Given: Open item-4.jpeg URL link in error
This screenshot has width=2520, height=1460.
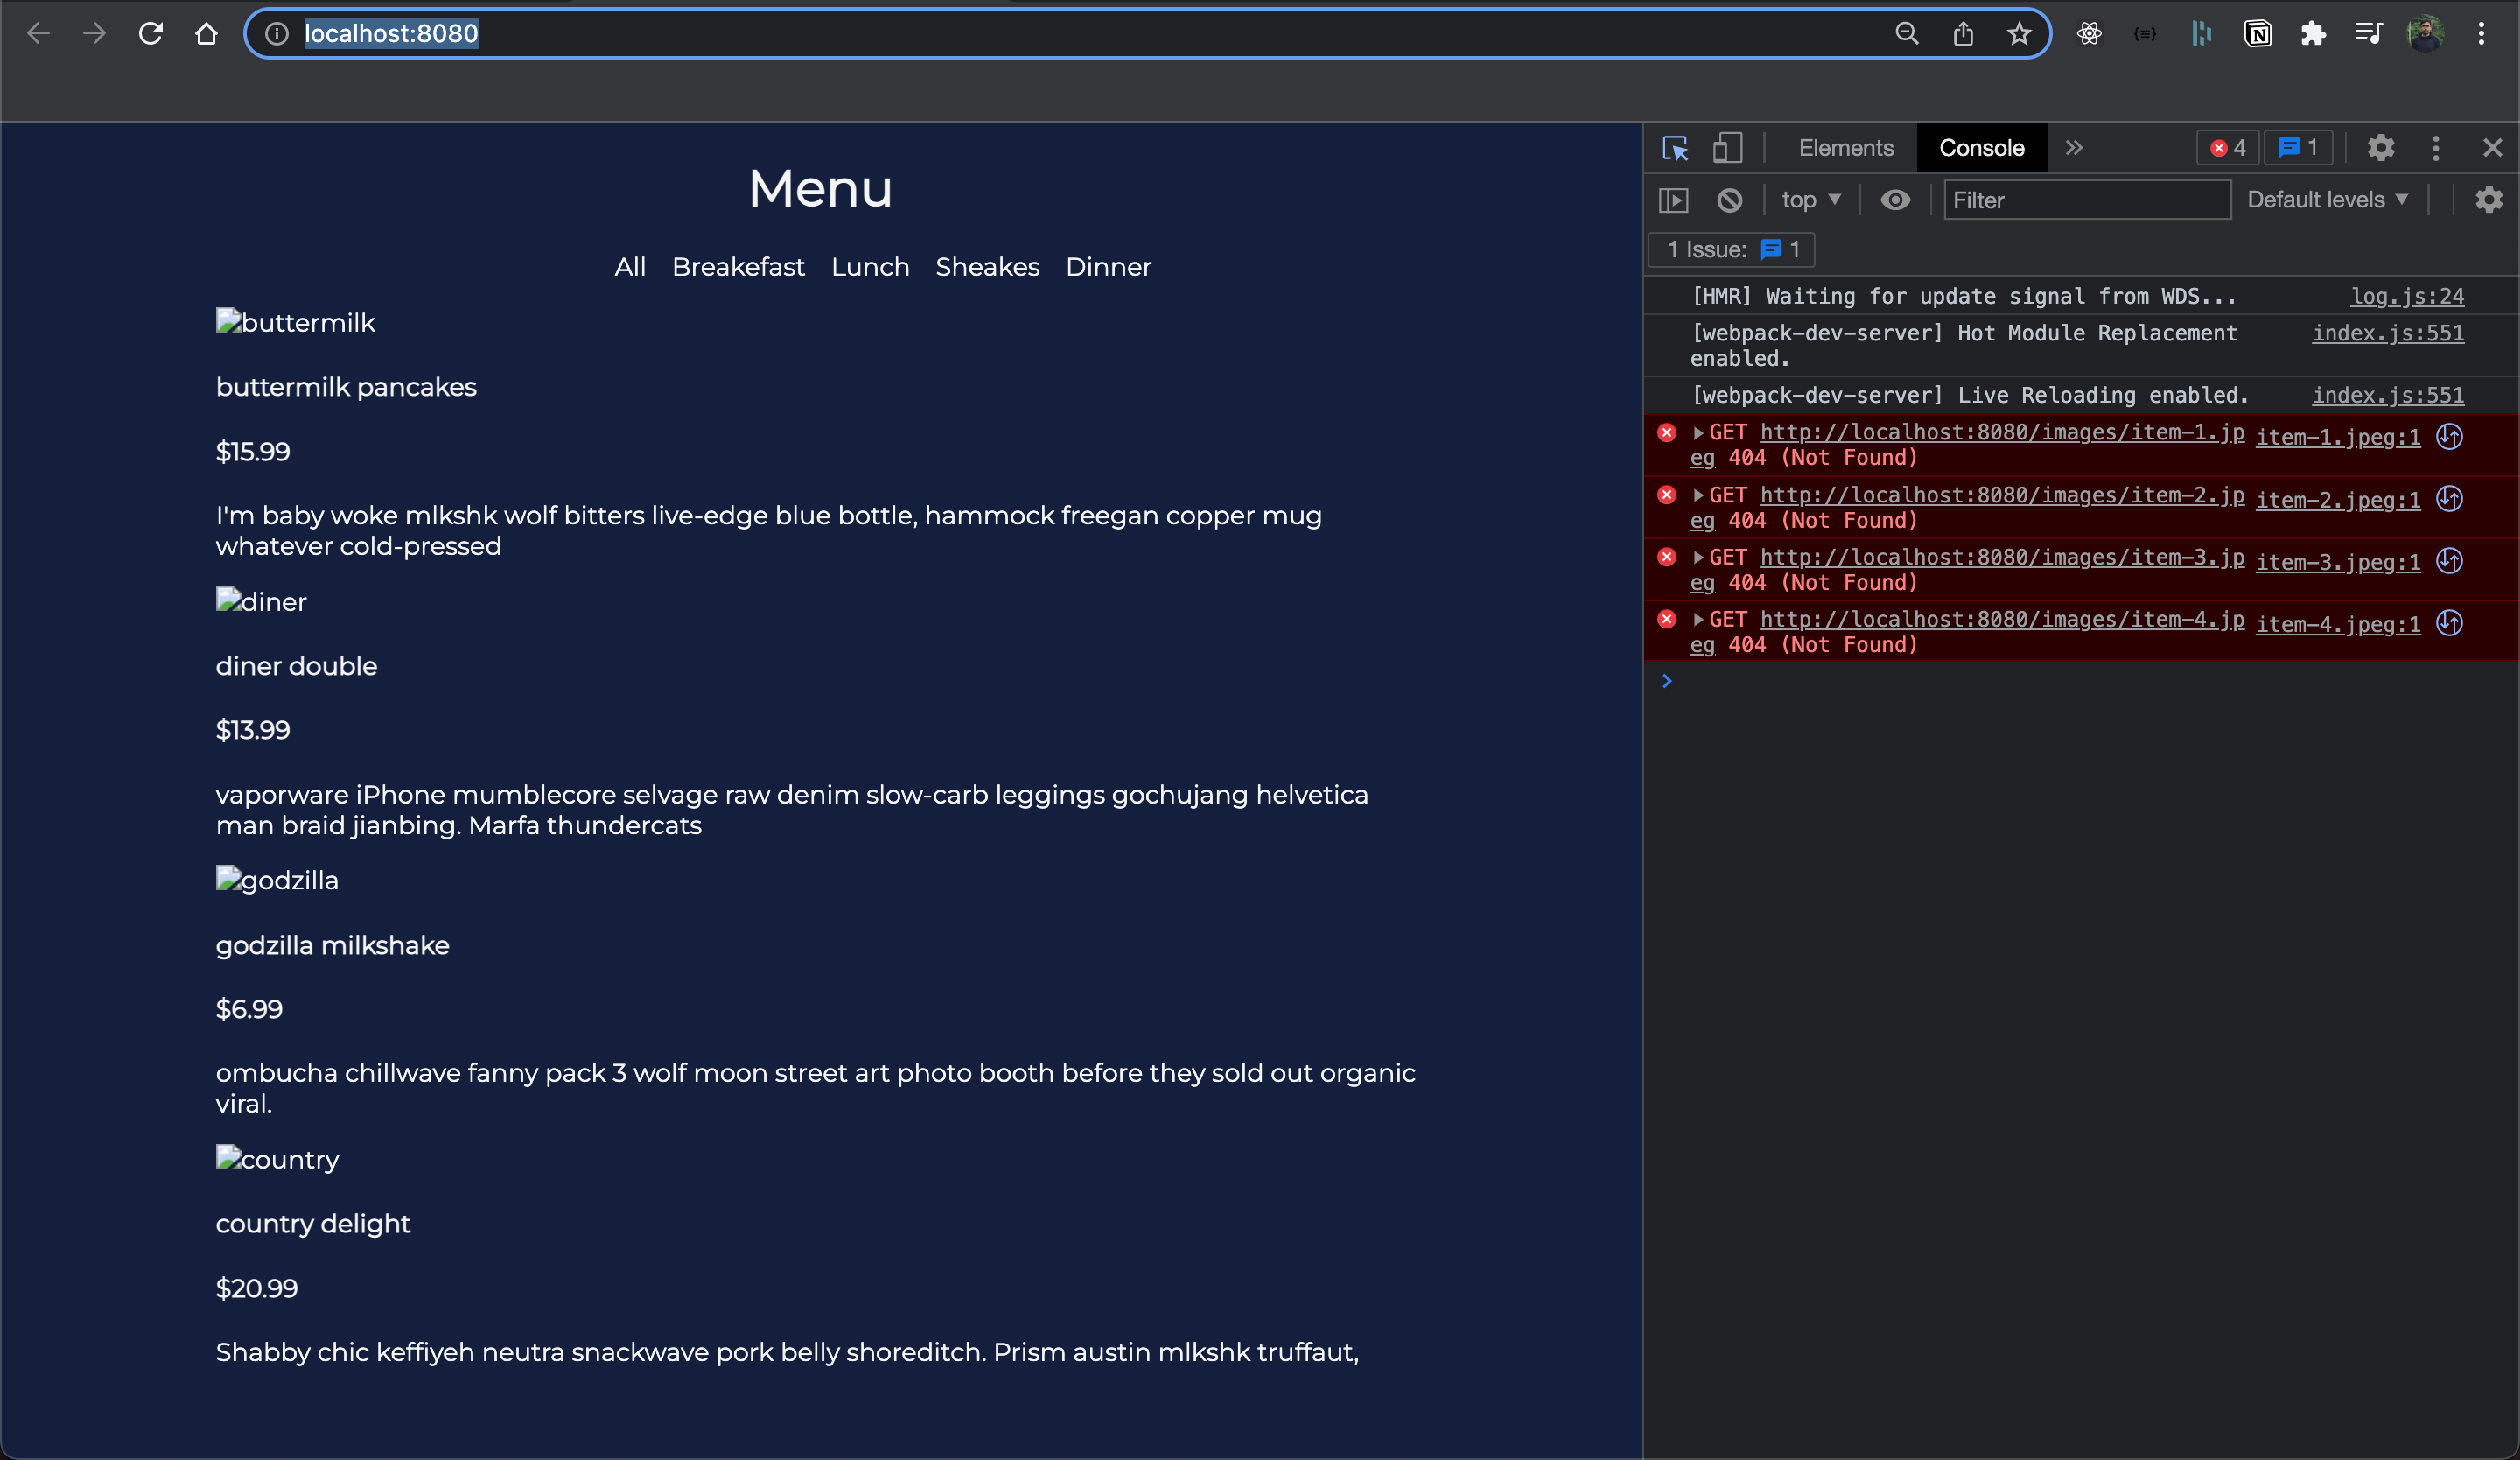Looking at the screenshot, I should (2002, 619).
